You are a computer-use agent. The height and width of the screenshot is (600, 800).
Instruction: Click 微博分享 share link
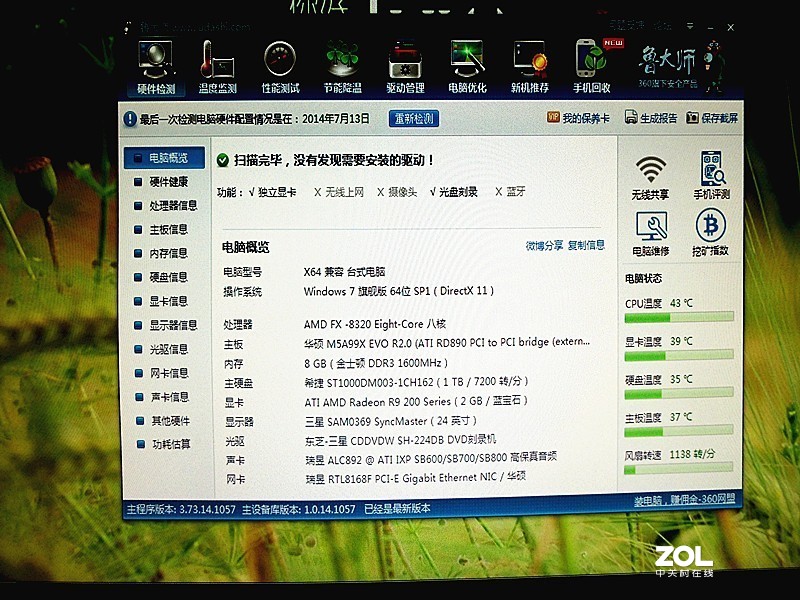544,245
